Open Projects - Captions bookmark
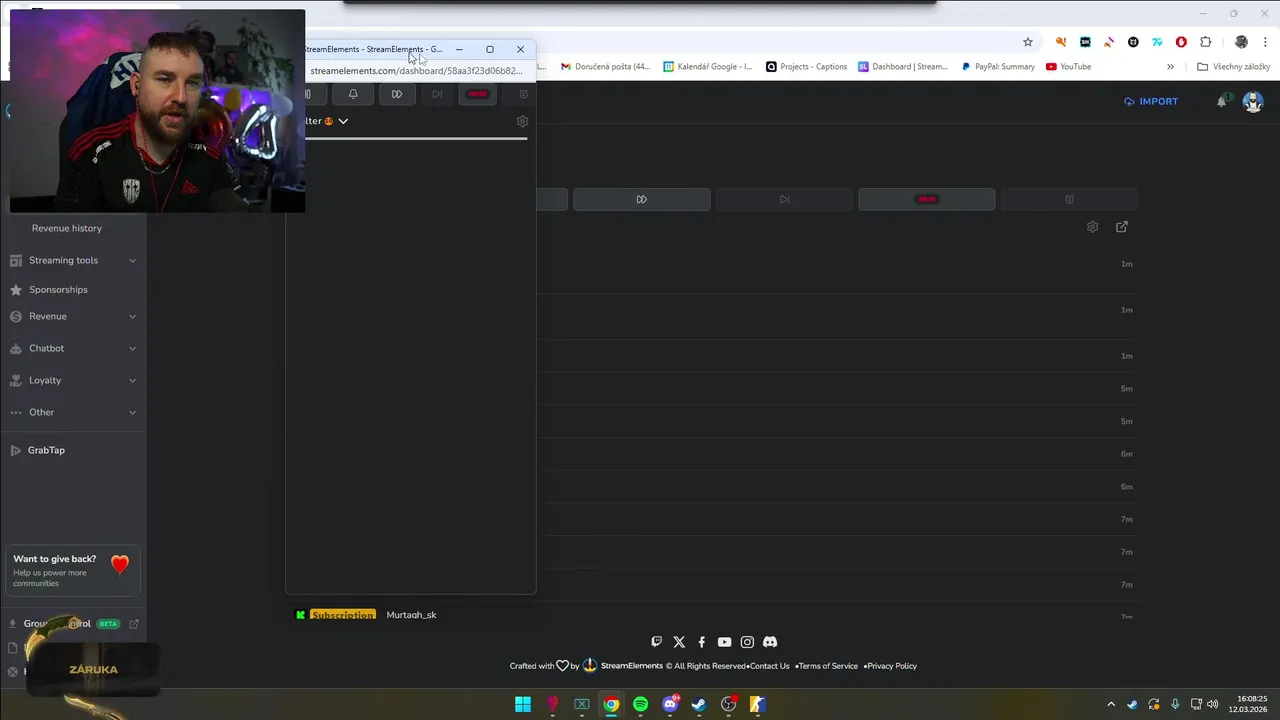Viewport: 1280px width, 720px height. [806, 67]
